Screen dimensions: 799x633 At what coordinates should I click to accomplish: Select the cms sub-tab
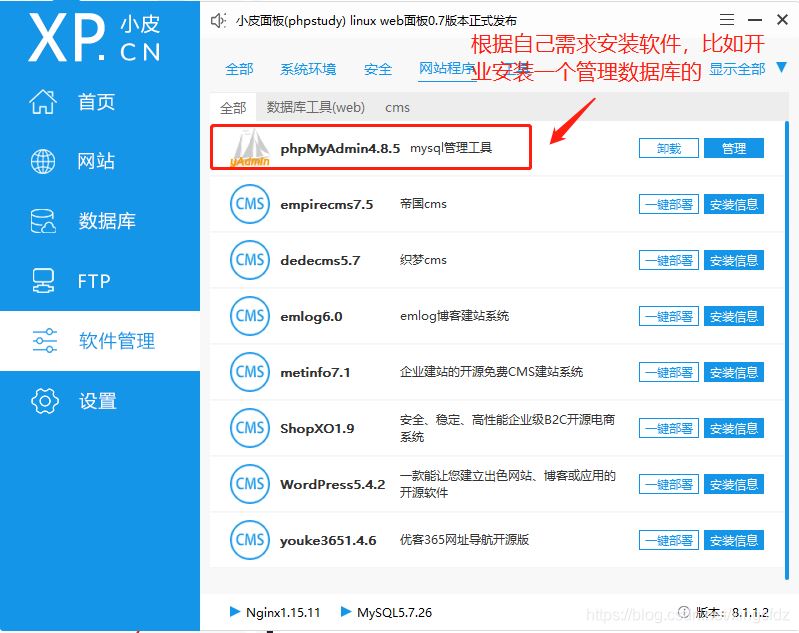click(x=397, y=107)
